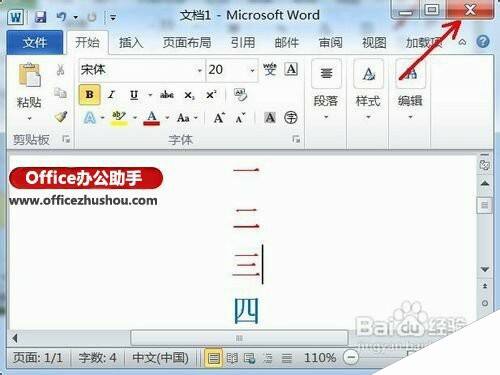Open font color dropdown arrow
The height and width of the screenshot is (375, 500).
pos(167,118)
